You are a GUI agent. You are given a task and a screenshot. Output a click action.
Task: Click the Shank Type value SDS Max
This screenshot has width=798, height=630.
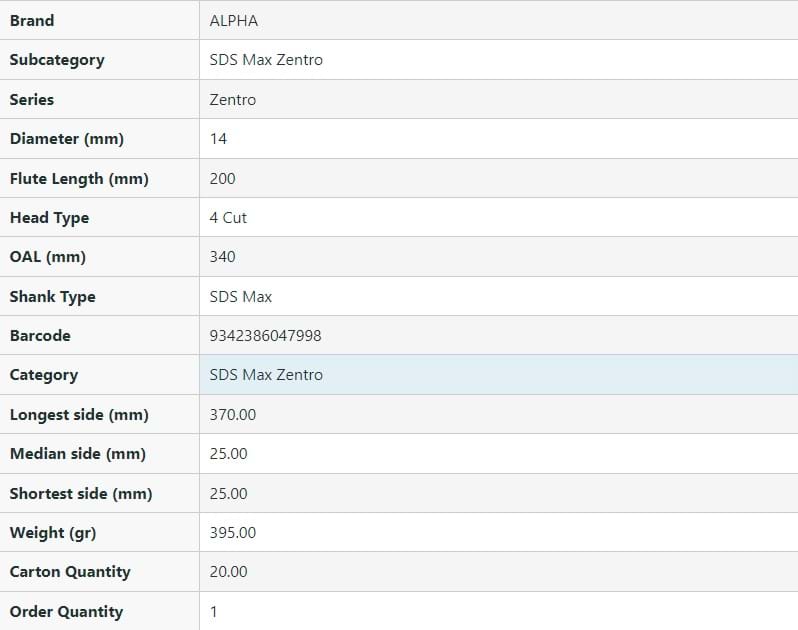(240, 296)
